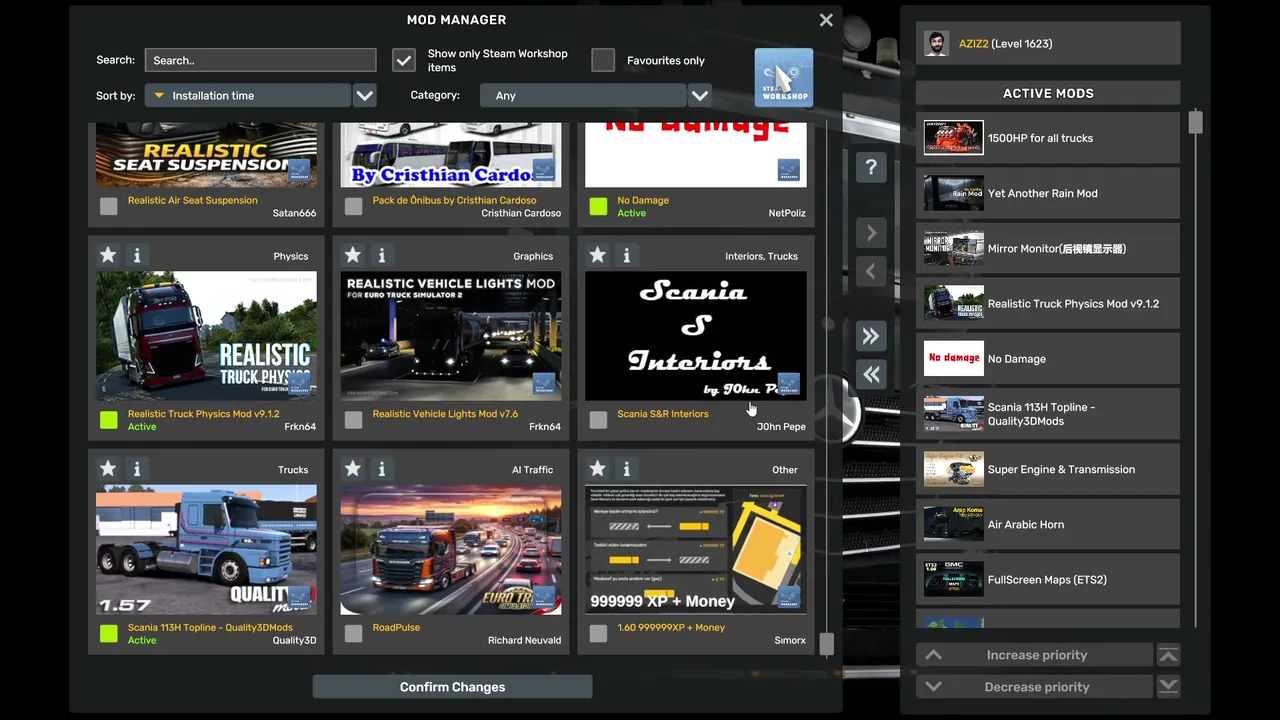Grab the mod list scrollbar handle
Image resolution: width=1280 pixels, height=720 pixels.
click(x=826, y=644)
